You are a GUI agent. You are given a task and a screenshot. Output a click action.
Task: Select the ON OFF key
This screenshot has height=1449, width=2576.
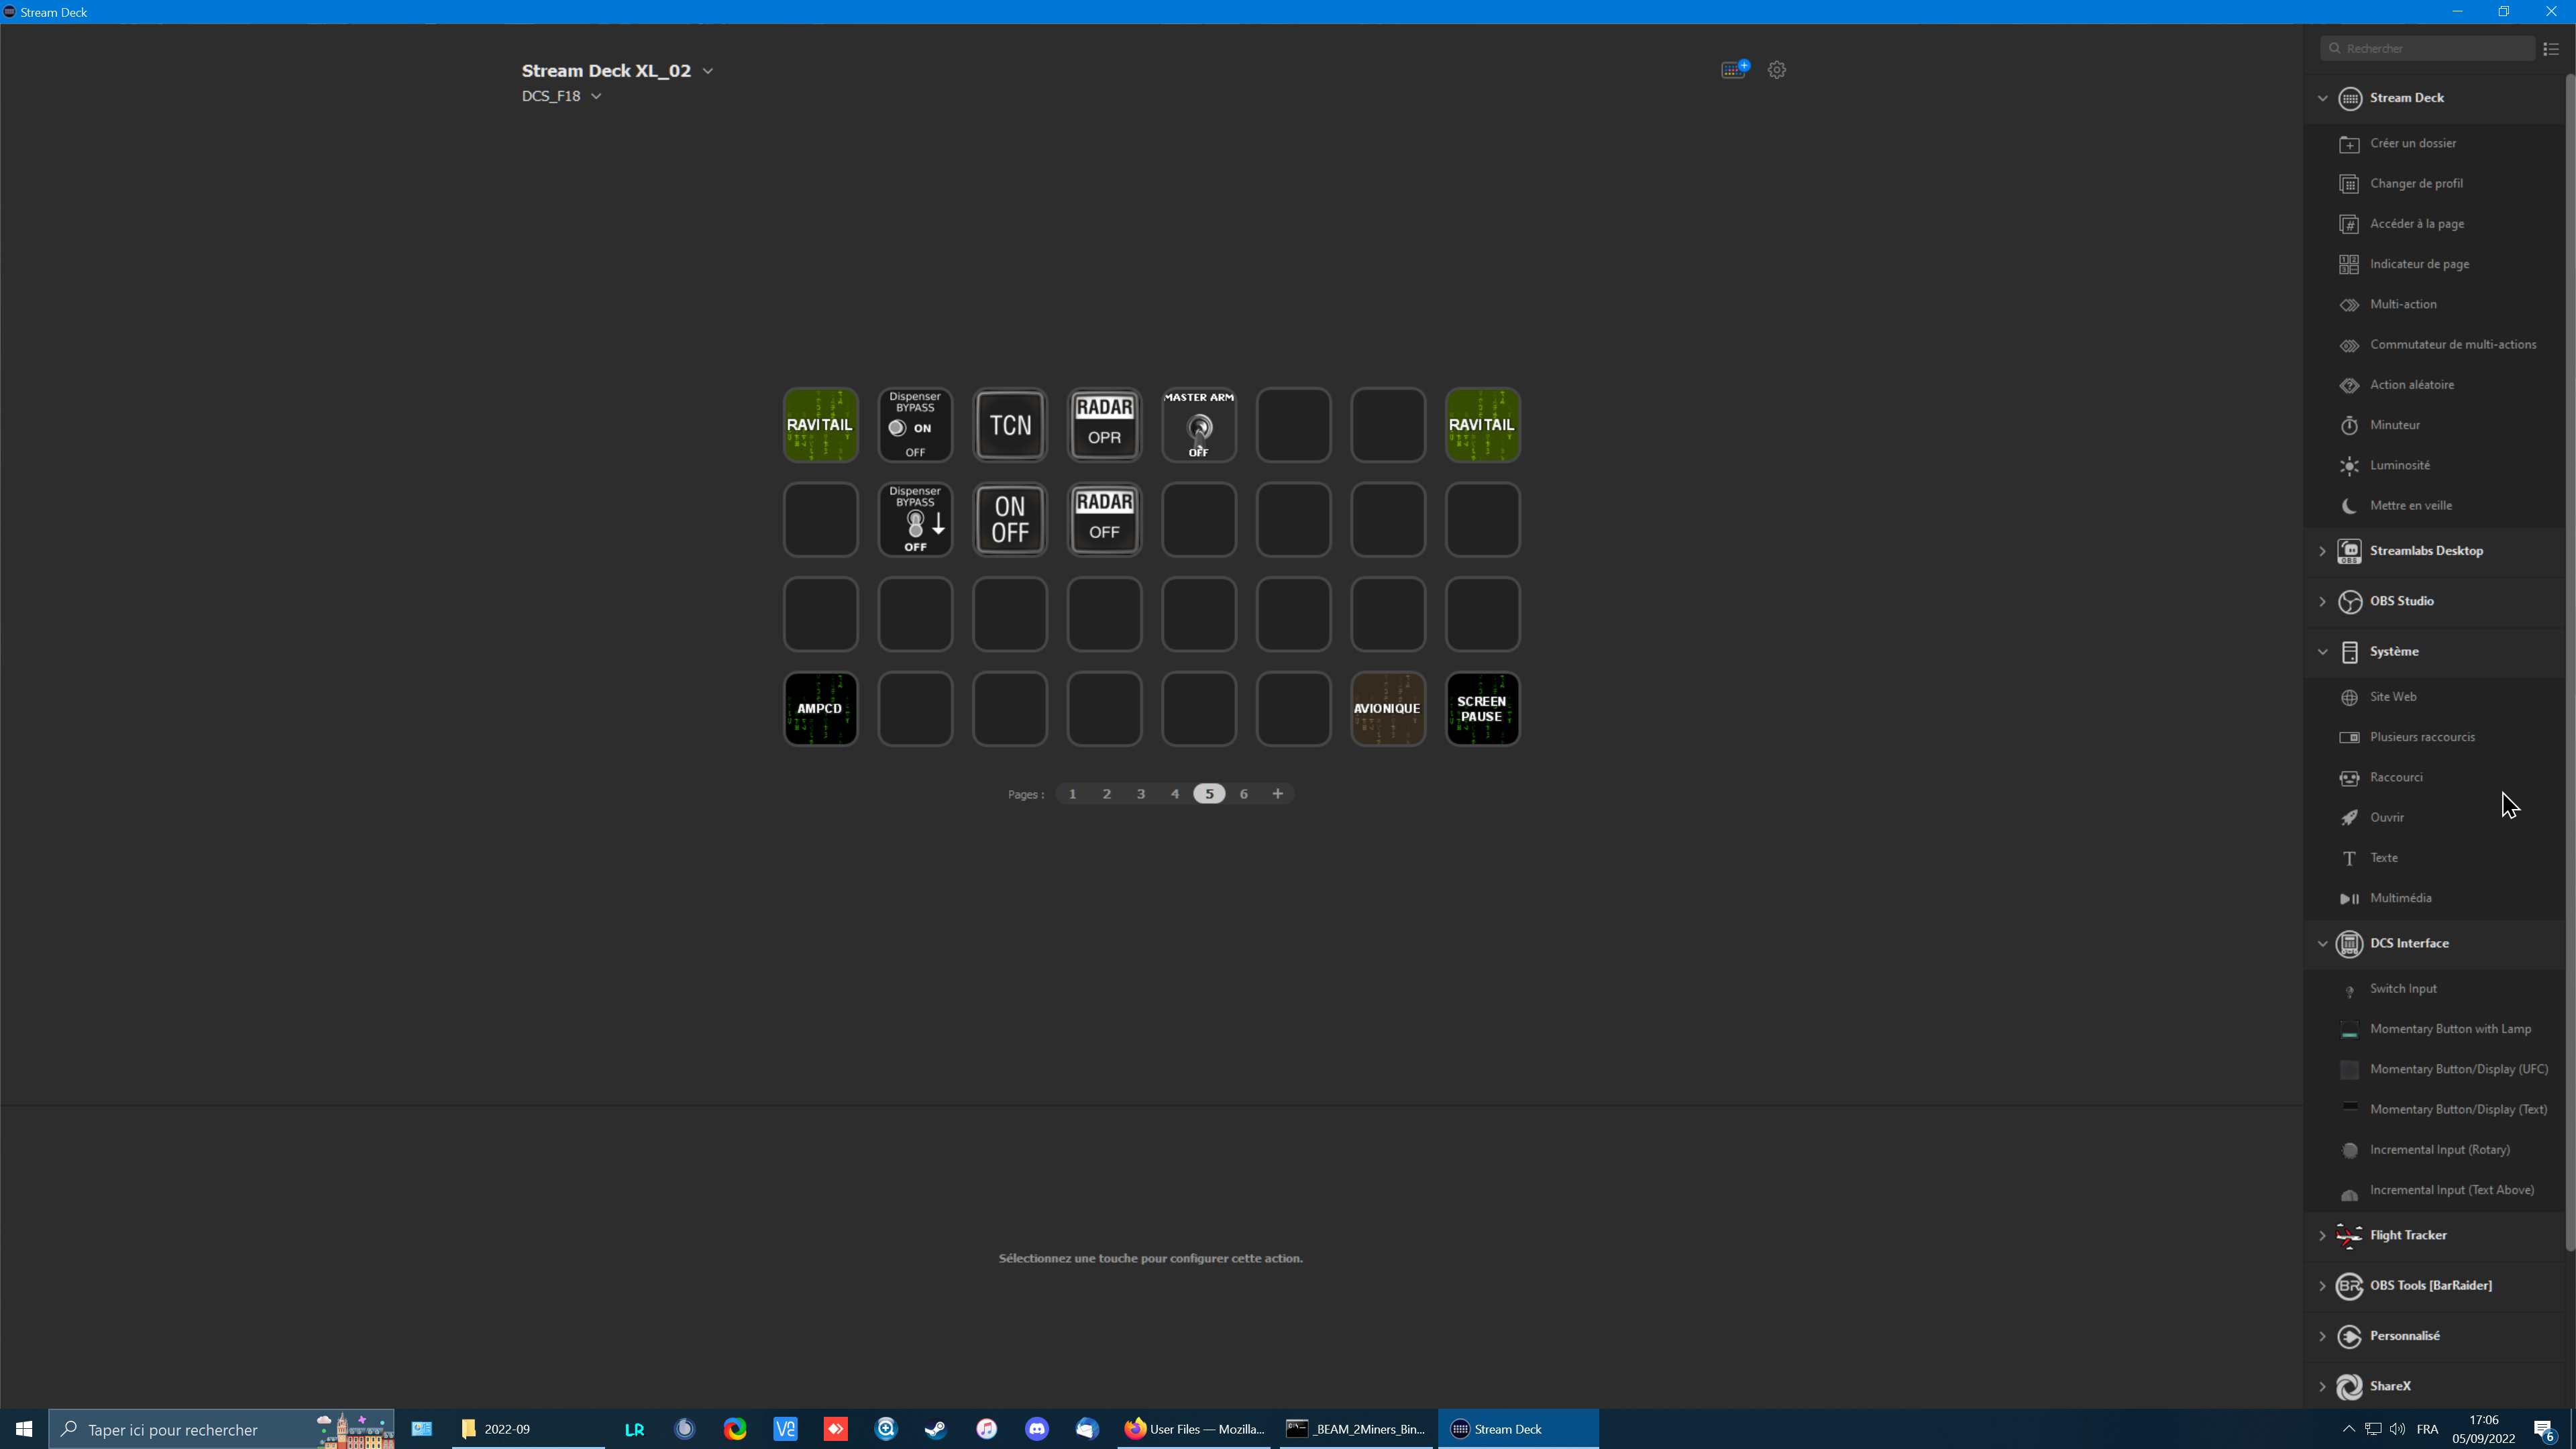pyautogui.click(x=1010, y=520)
